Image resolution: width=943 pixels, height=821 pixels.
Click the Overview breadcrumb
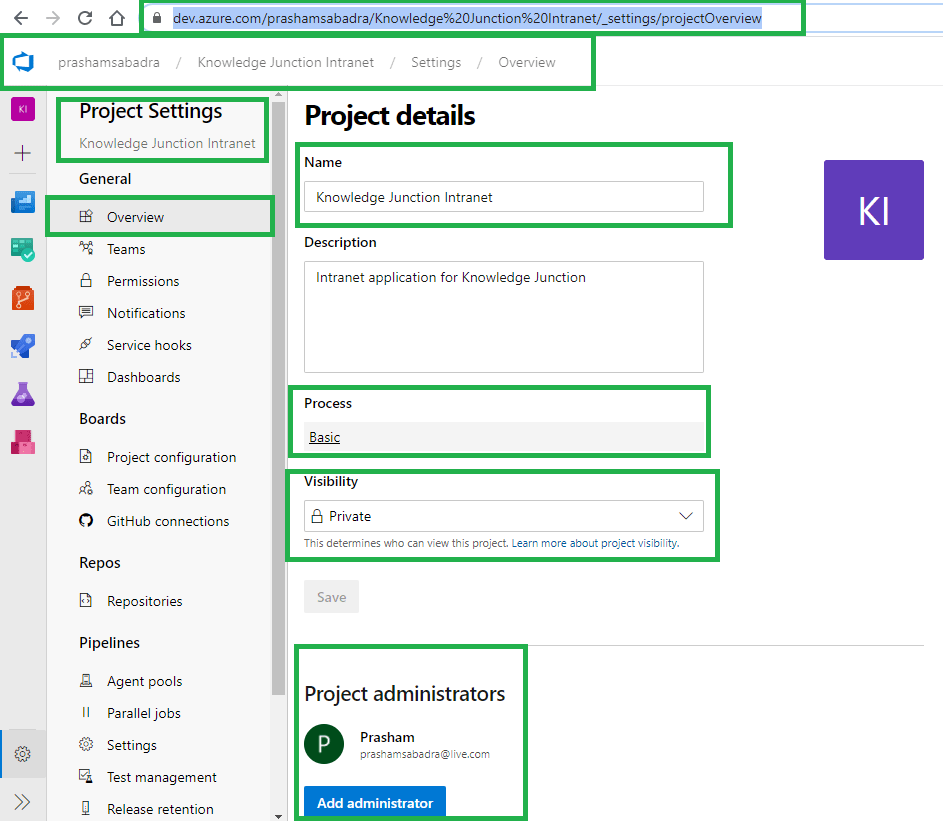coord(527,63)
